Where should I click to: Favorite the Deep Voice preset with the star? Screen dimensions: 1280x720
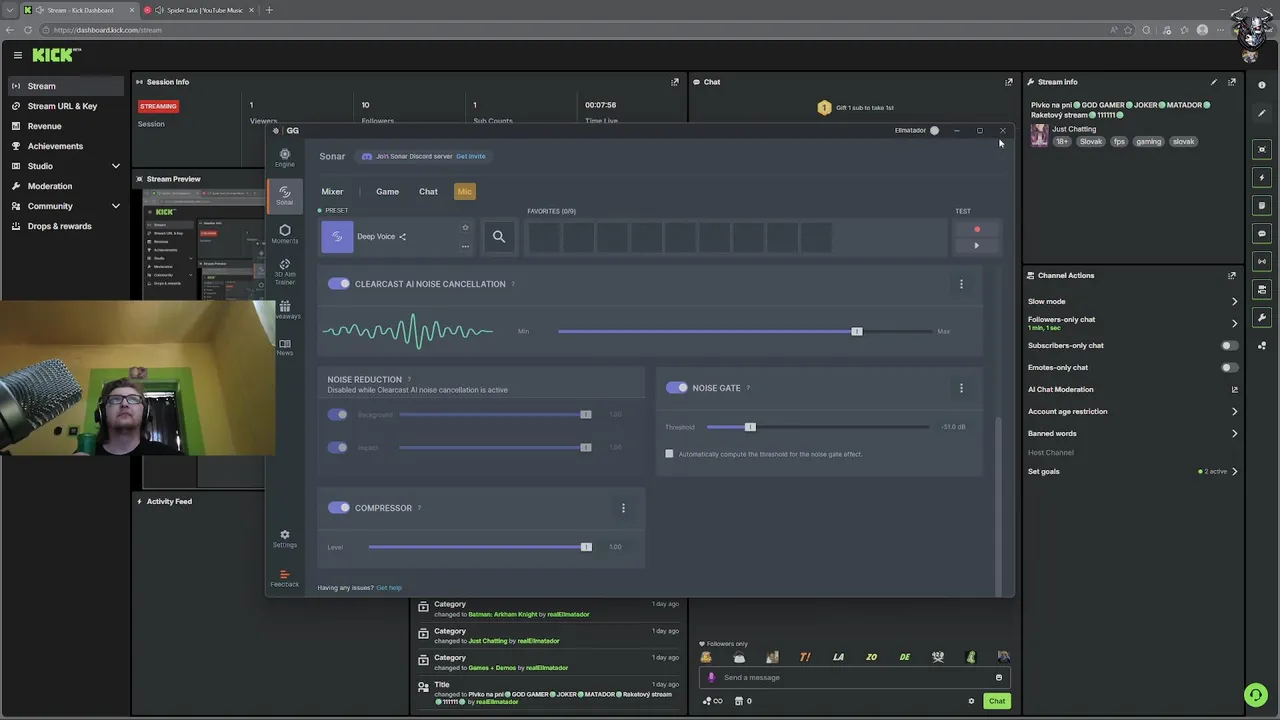point(465,228)
